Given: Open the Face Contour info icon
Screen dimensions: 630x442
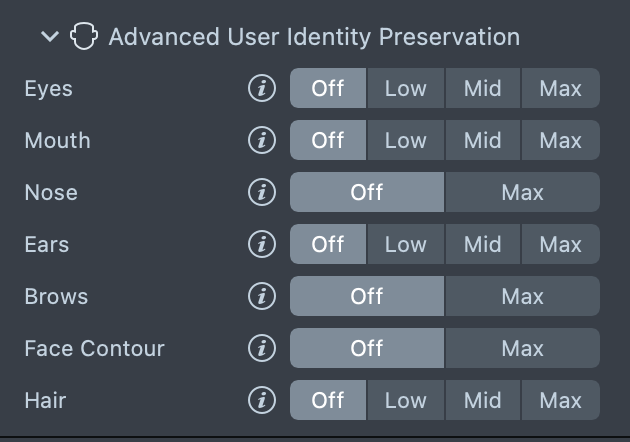Looking at the screenshot, I should point(261,348).
